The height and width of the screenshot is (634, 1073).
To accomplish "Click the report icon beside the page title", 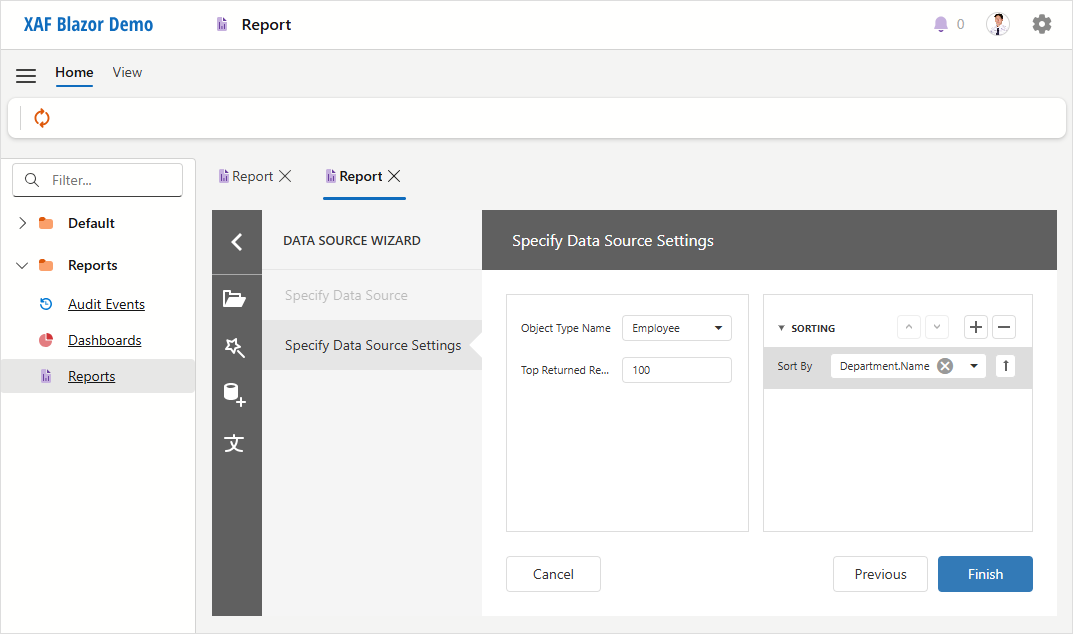I will click(222, 25).
